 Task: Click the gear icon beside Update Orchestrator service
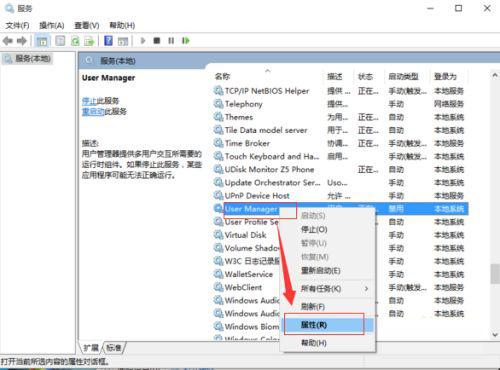218,182
